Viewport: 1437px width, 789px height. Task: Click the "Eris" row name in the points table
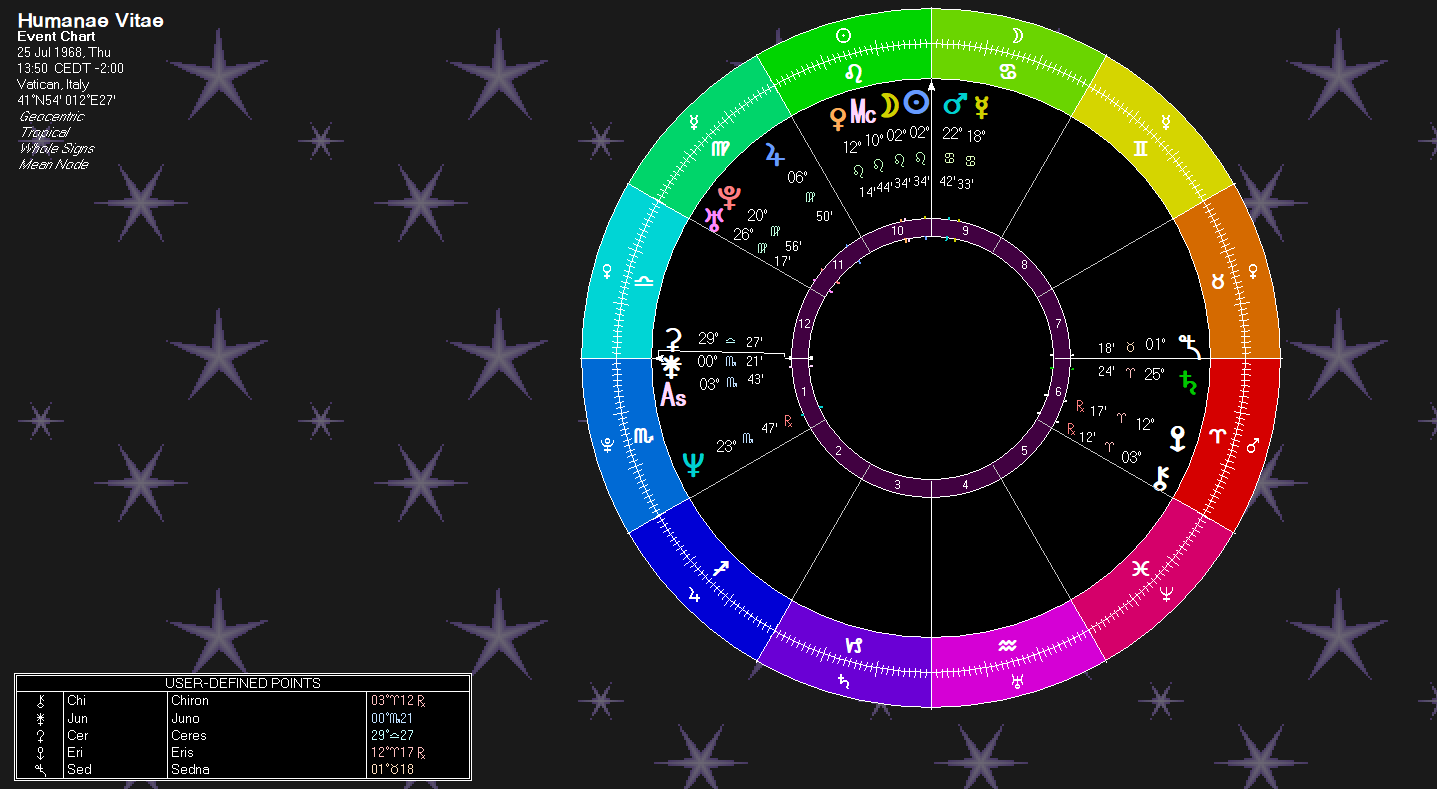[183, 752]
